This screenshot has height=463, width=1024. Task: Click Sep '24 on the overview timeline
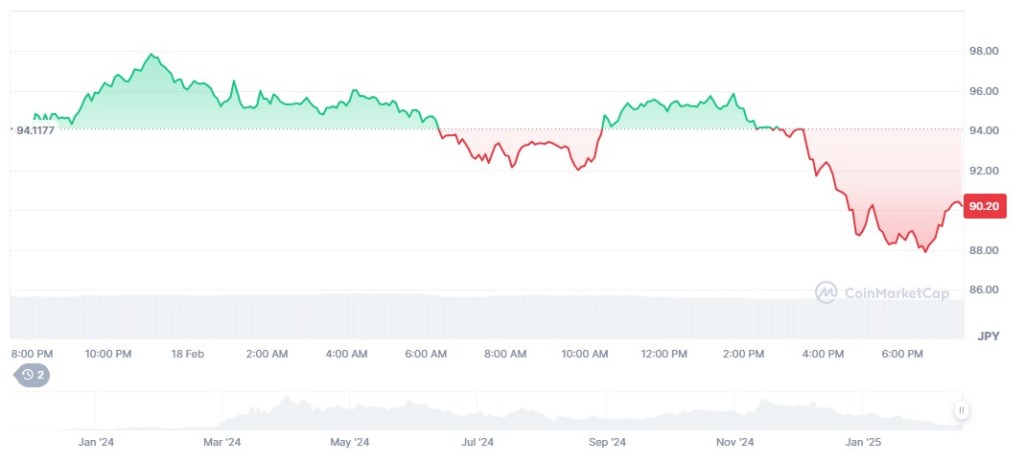coord(606,441)
